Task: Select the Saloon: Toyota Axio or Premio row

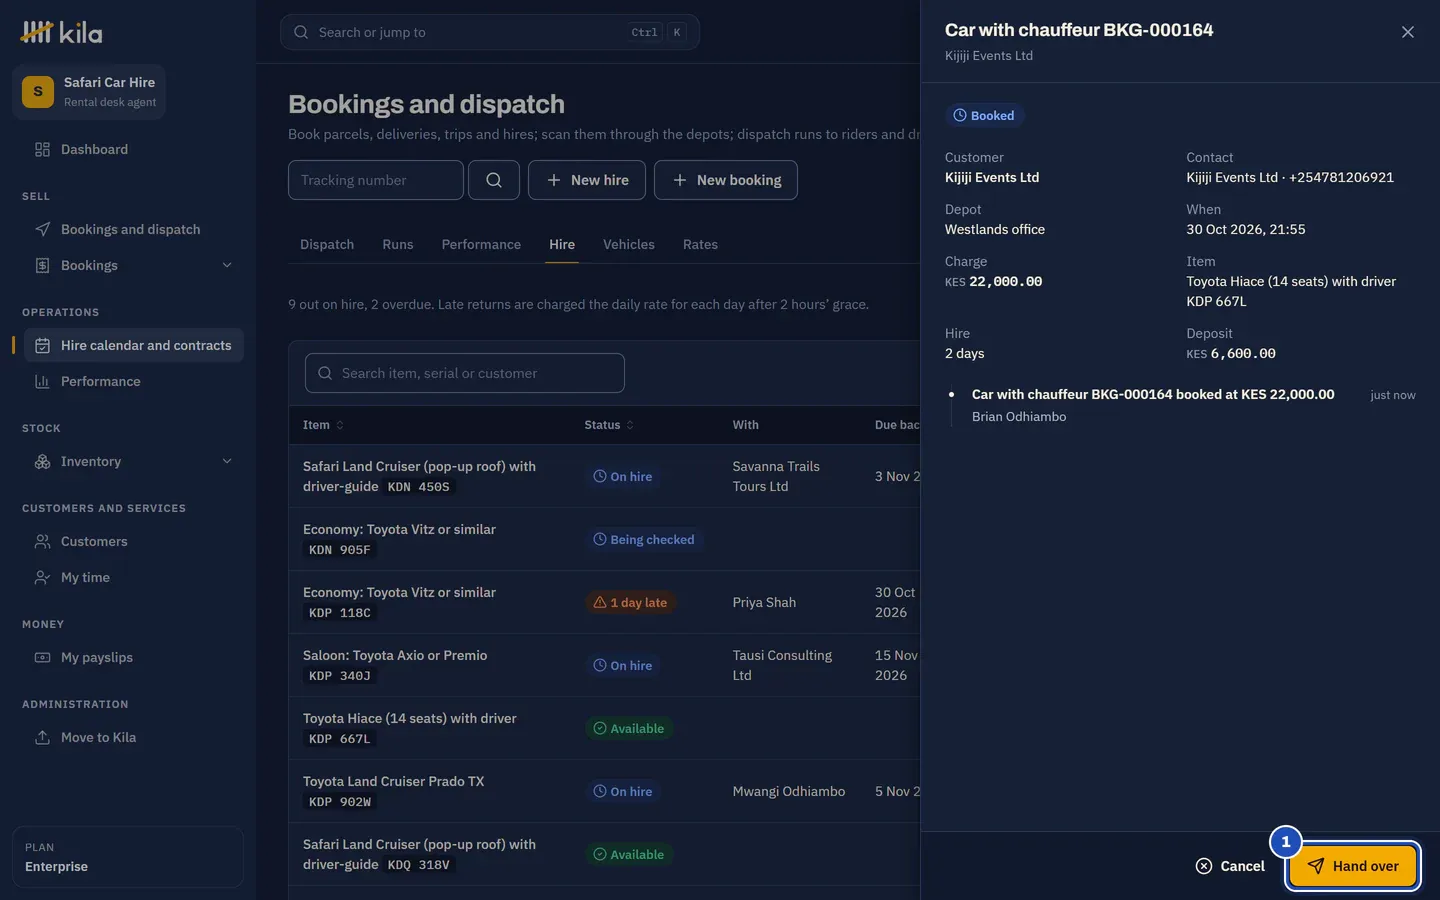Action: [604, 665]
